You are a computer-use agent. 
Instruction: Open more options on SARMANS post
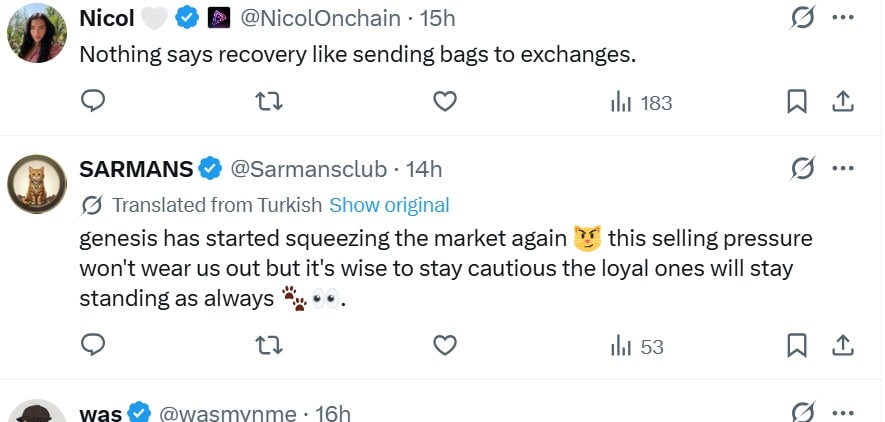click(x=844, y=168)
